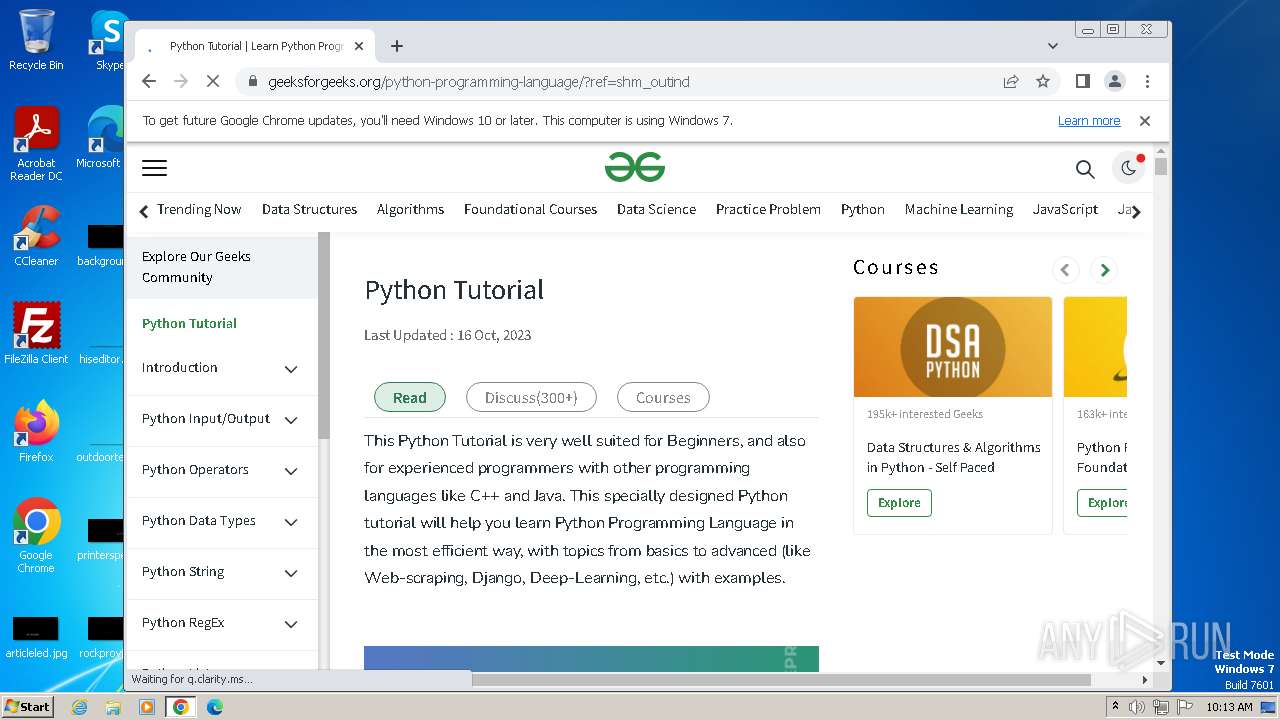Switch to the Courses tab
Viewport: 1280px width, 720px height.
pos(663,397)
